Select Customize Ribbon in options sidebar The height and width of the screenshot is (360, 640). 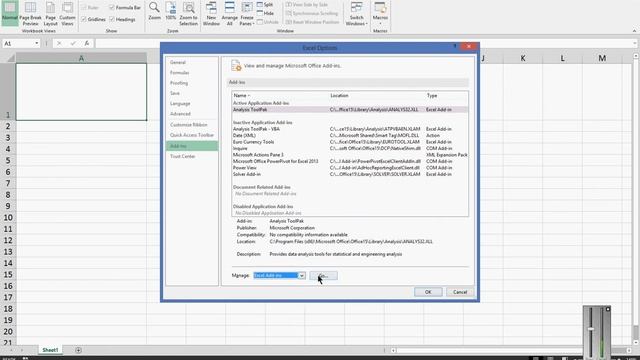coord(192,124)
